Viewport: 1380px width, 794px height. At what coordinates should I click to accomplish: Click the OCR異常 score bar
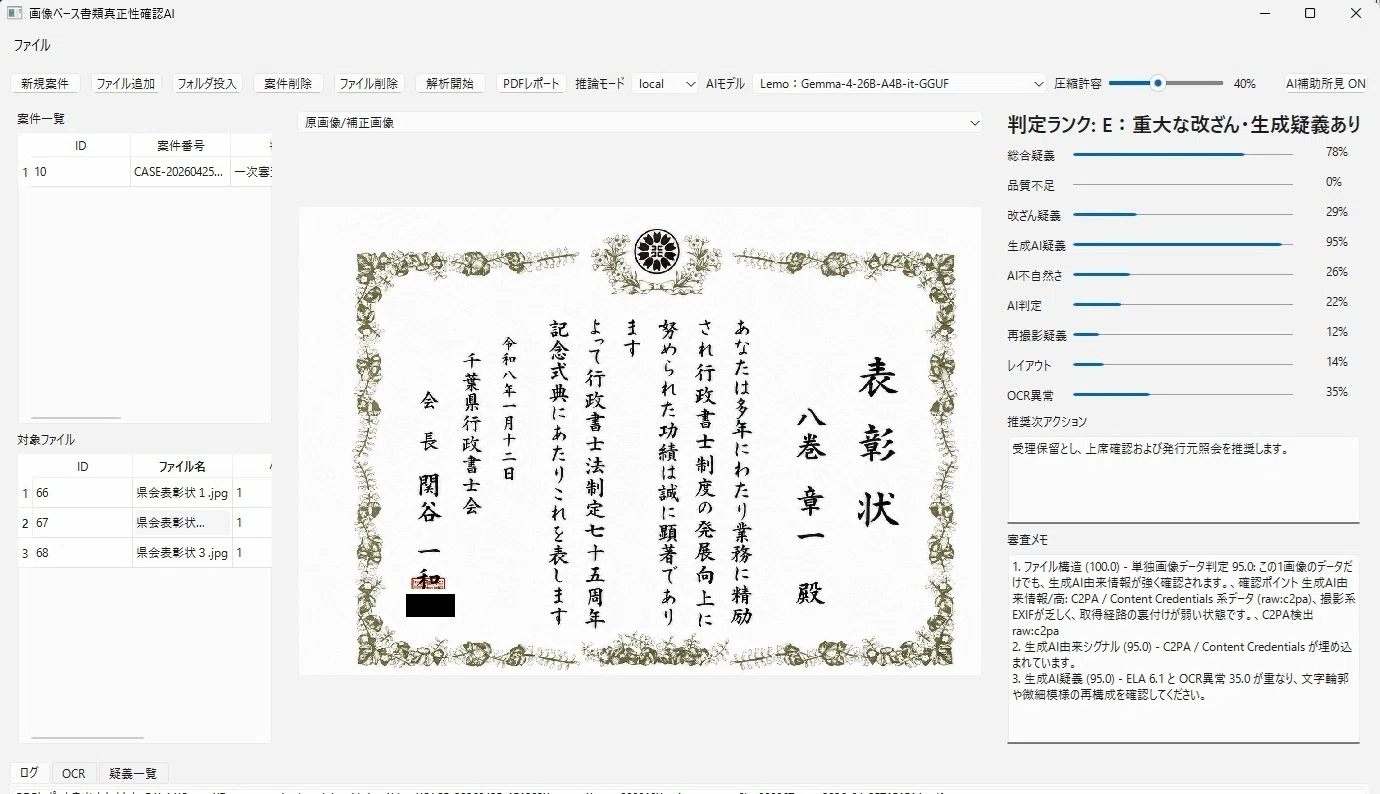click(1182, 394)
